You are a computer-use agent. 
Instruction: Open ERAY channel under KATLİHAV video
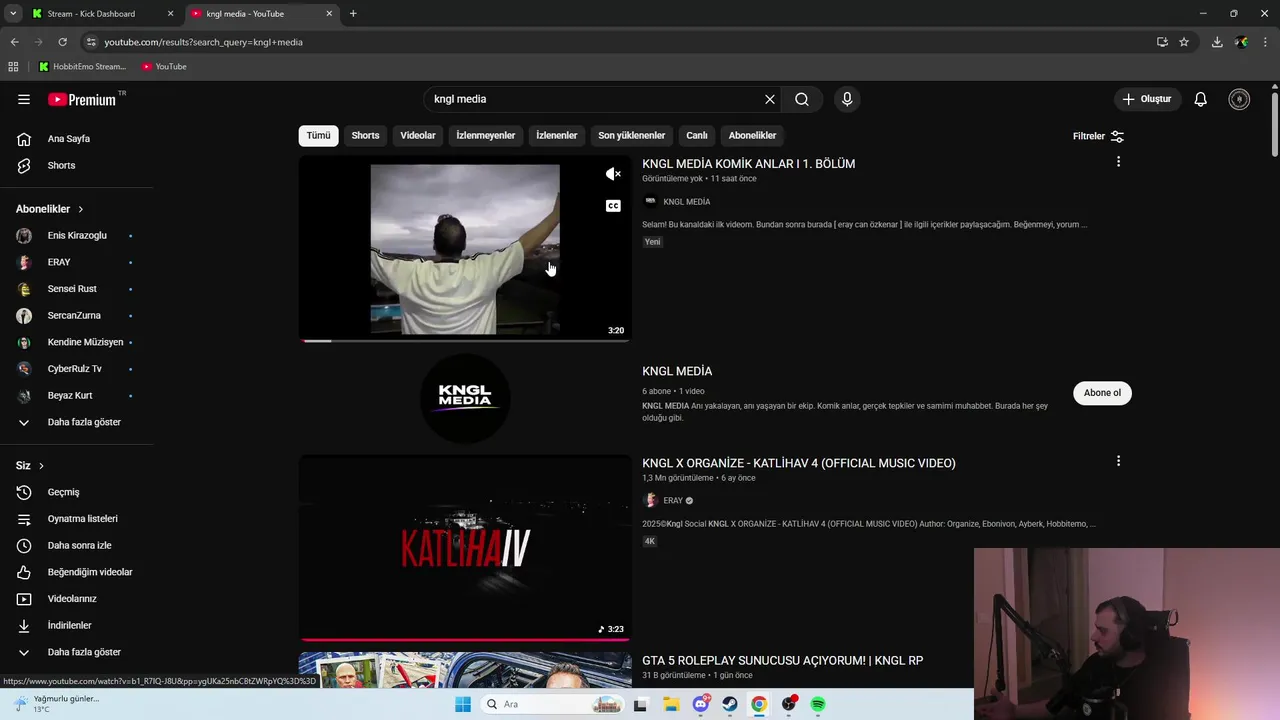pos(673,501)
